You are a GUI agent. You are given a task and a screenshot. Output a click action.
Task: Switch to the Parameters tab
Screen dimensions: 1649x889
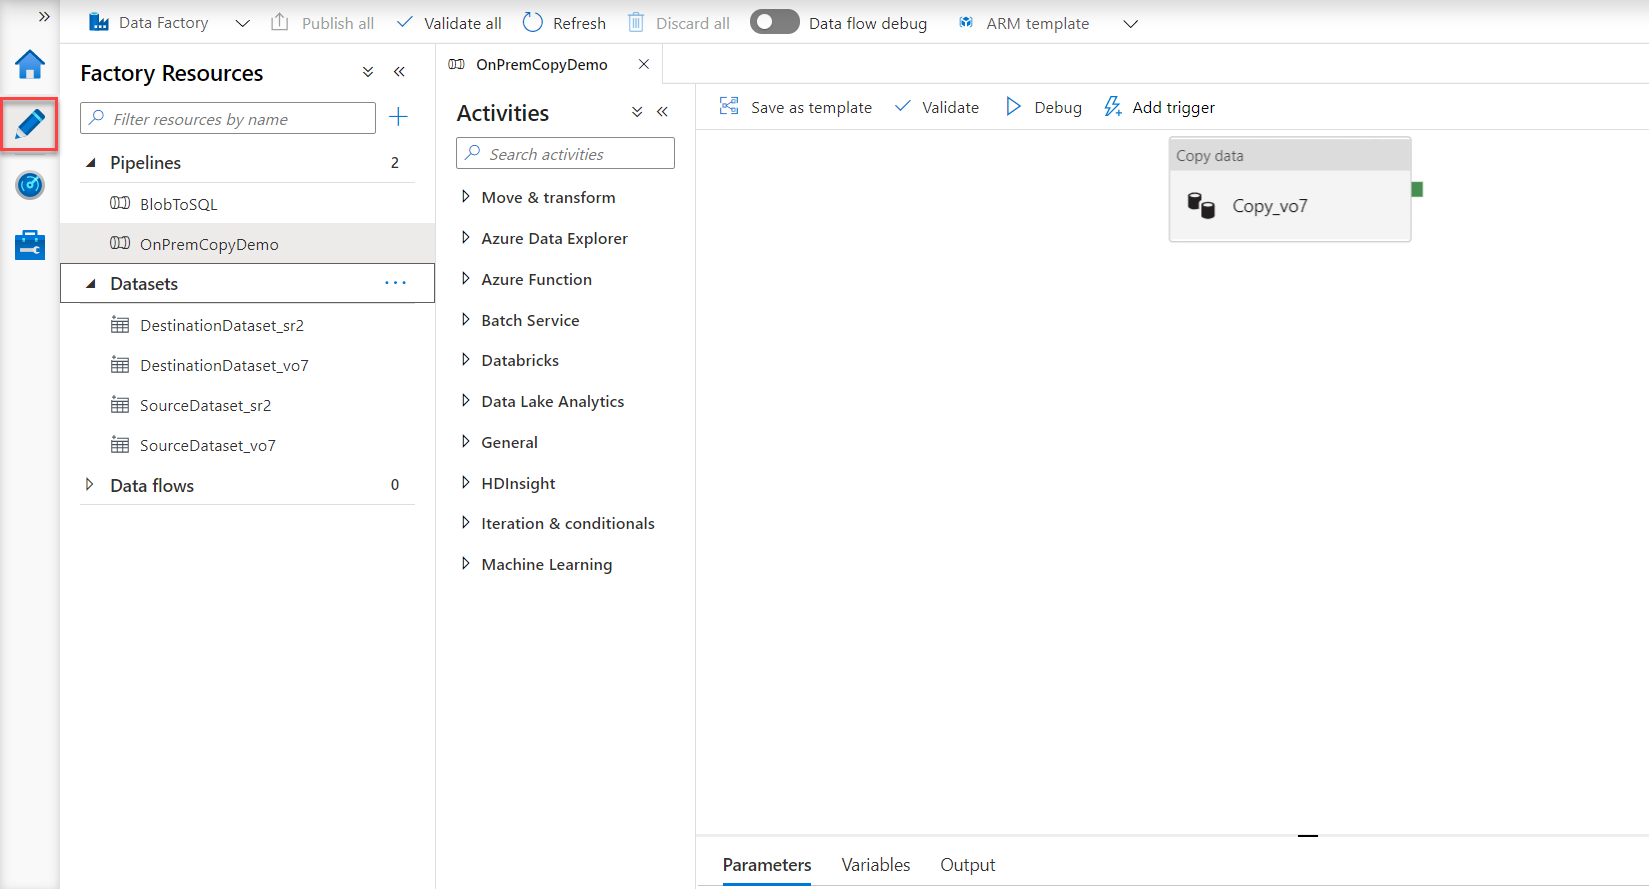(x=767, y=865)
